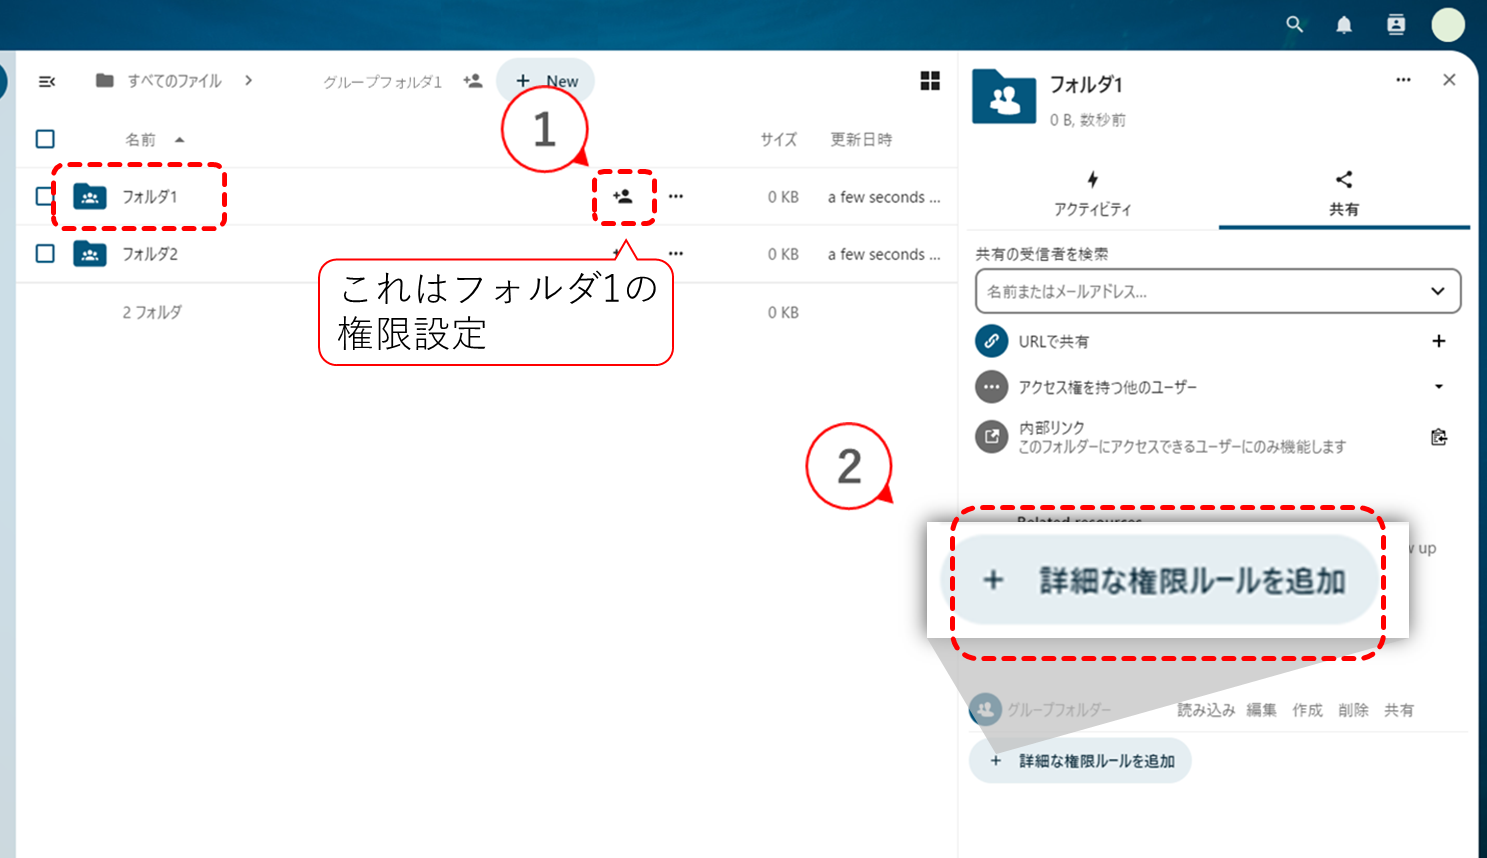Click the フォルダ1 sidebar title
The width and height of the screenshot is (1487, 858).
[x=1086, y=85]
